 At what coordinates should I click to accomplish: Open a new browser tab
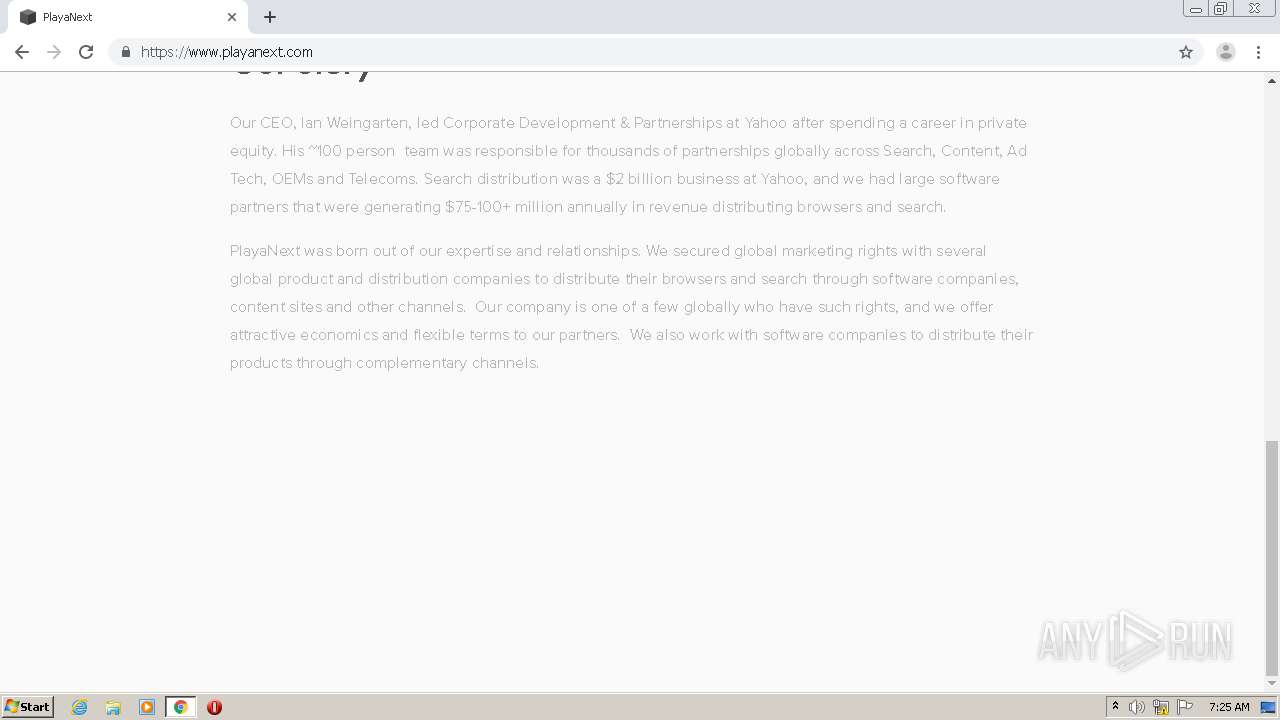[x=270, y=17]
